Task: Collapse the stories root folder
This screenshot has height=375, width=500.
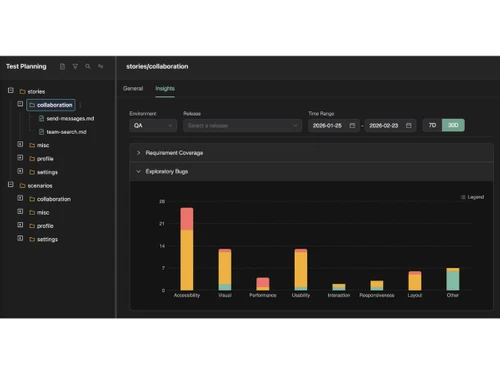Action: pos(11,90)
